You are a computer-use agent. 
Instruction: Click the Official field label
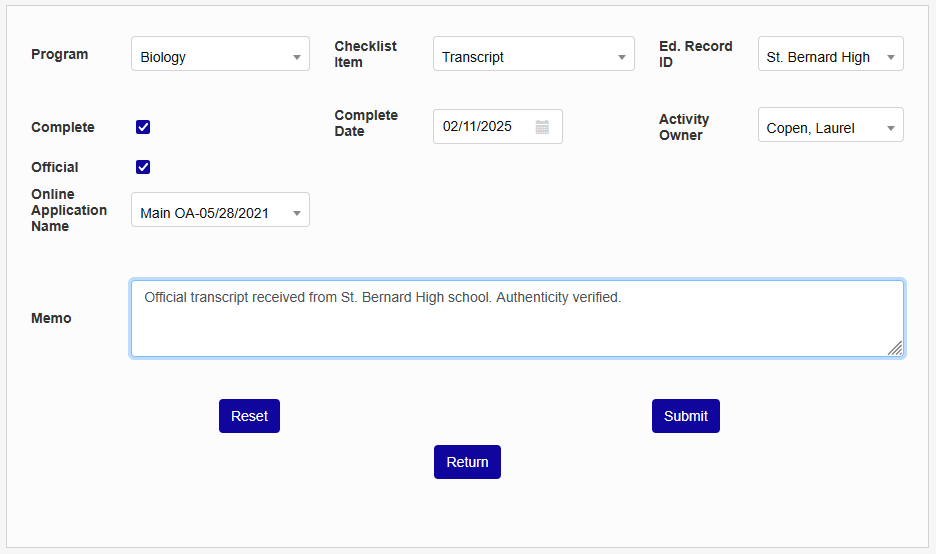click(55, 167)
